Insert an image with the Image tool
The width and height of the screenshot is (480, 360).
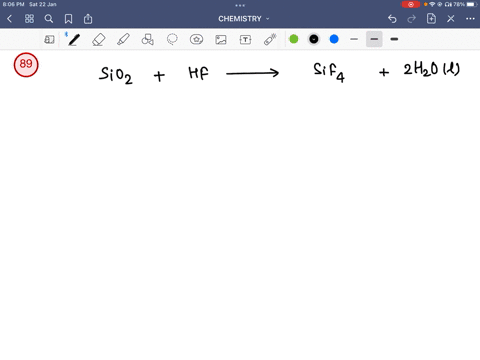[221, 39]
